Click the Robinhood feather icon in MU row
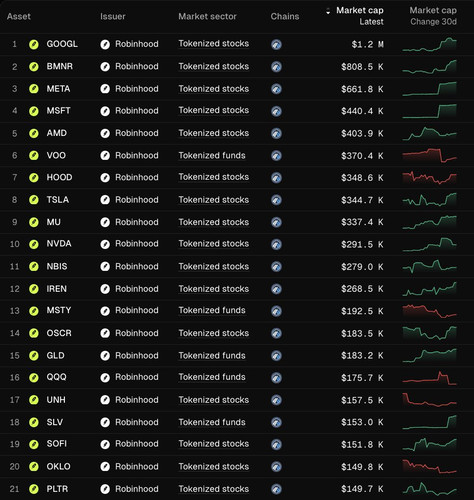The height and width of the screenshot is (500, 474). point(105,222)
